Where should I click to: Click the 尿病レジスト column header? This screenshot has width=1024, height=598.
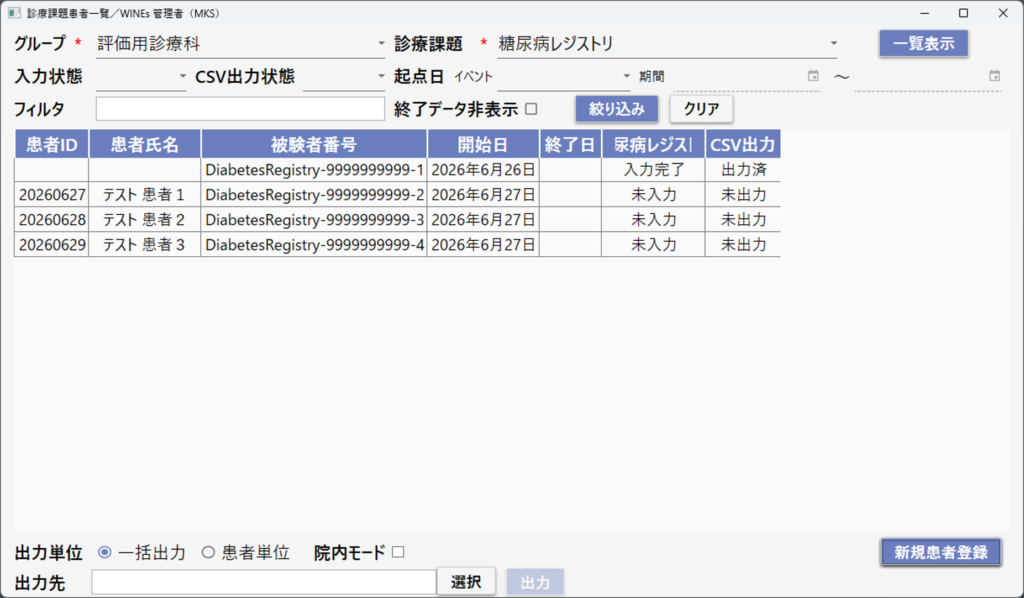(x=653, y=144)
